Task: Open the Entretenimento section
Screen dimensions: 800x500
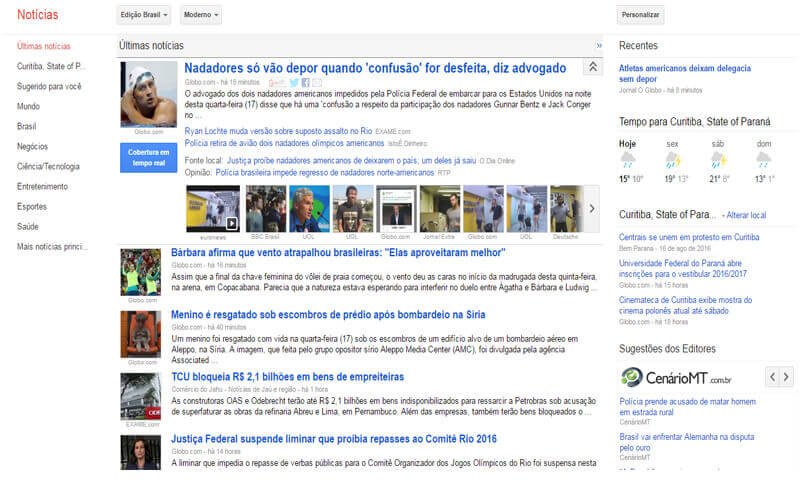Action: (x=42, y=186)
